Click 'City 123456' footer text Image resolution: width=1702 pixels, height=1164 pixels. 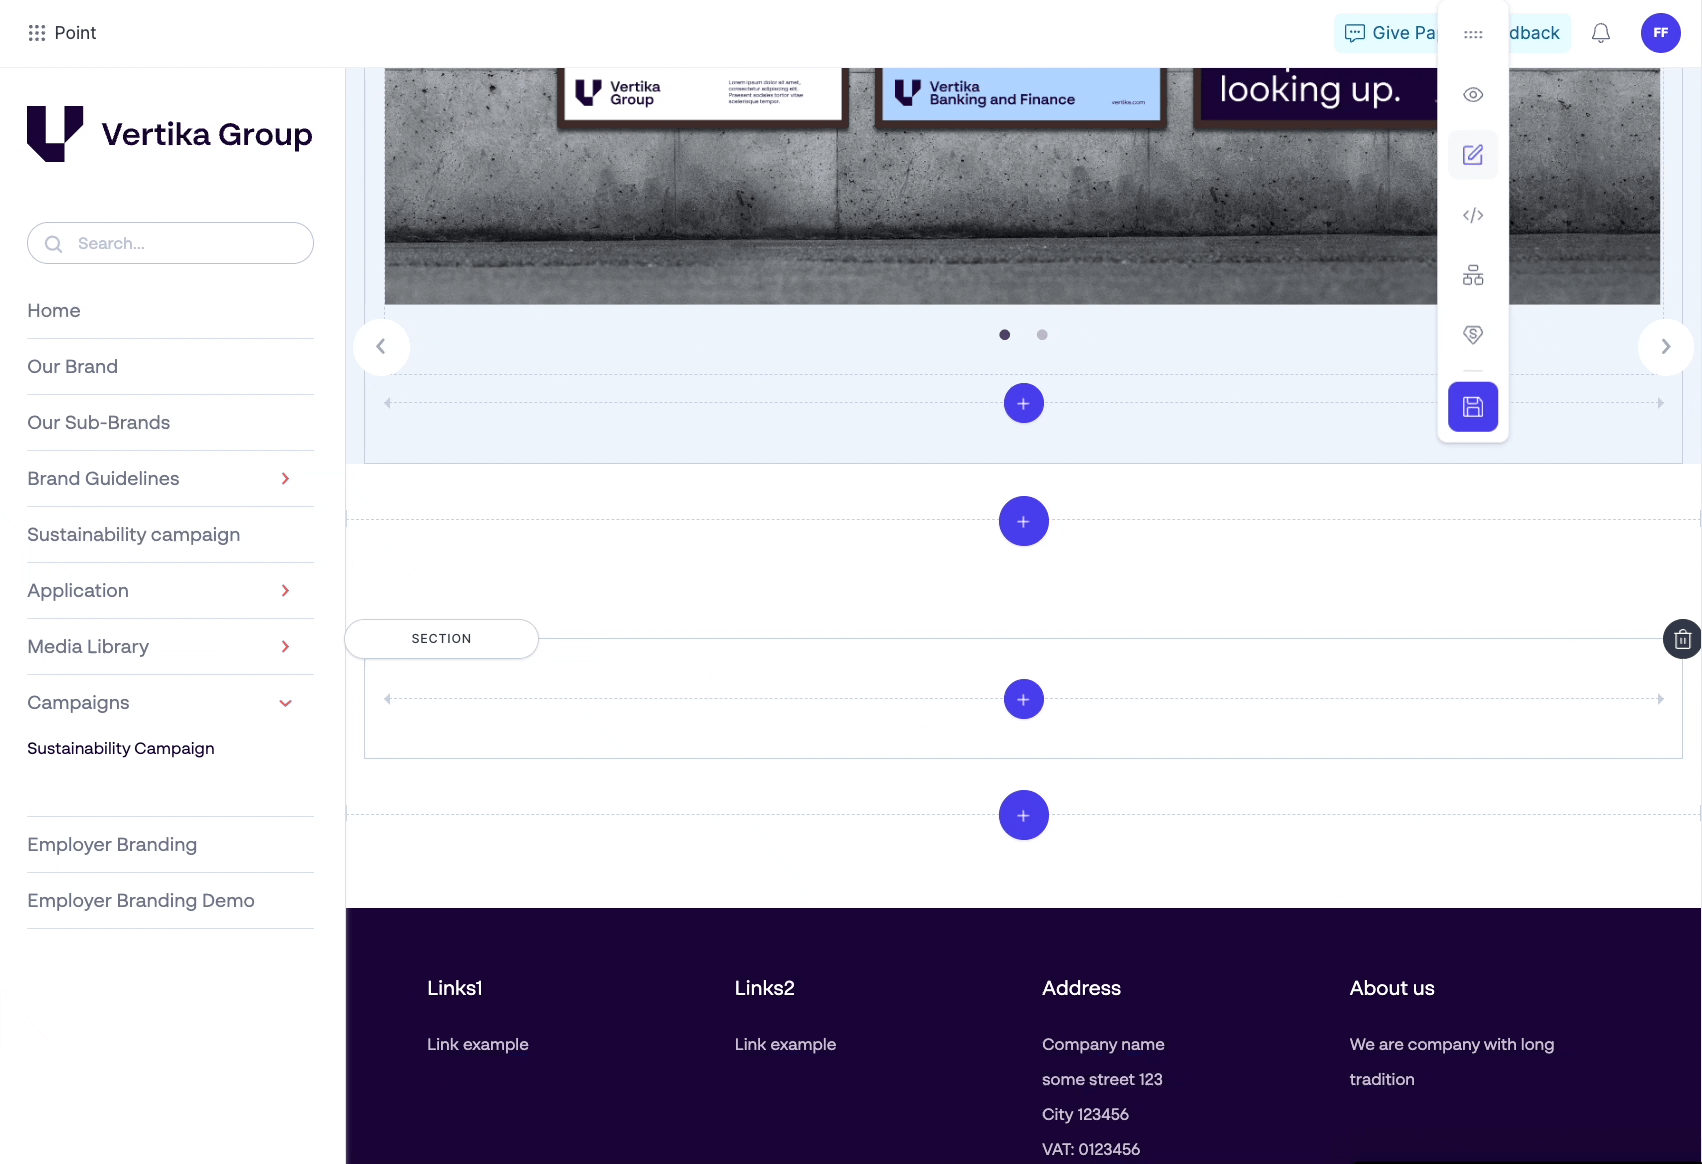1085,1114
